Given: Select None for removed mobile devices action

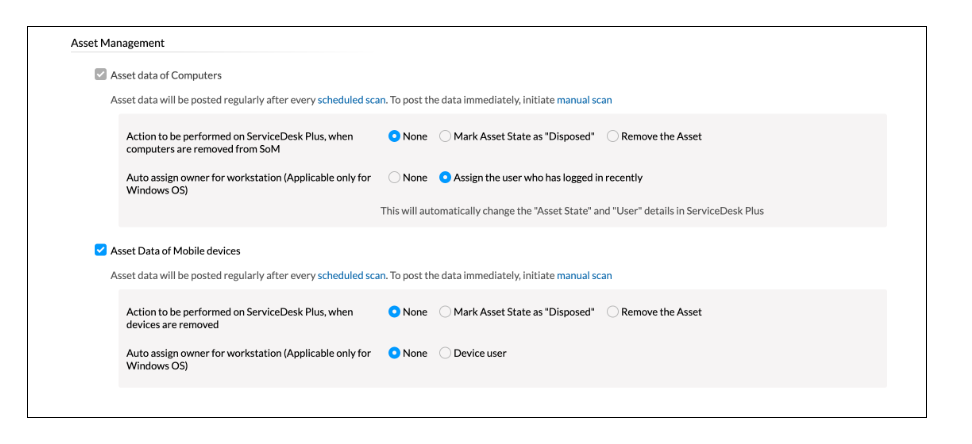Looking at the screenshot, I should point(395,312).
